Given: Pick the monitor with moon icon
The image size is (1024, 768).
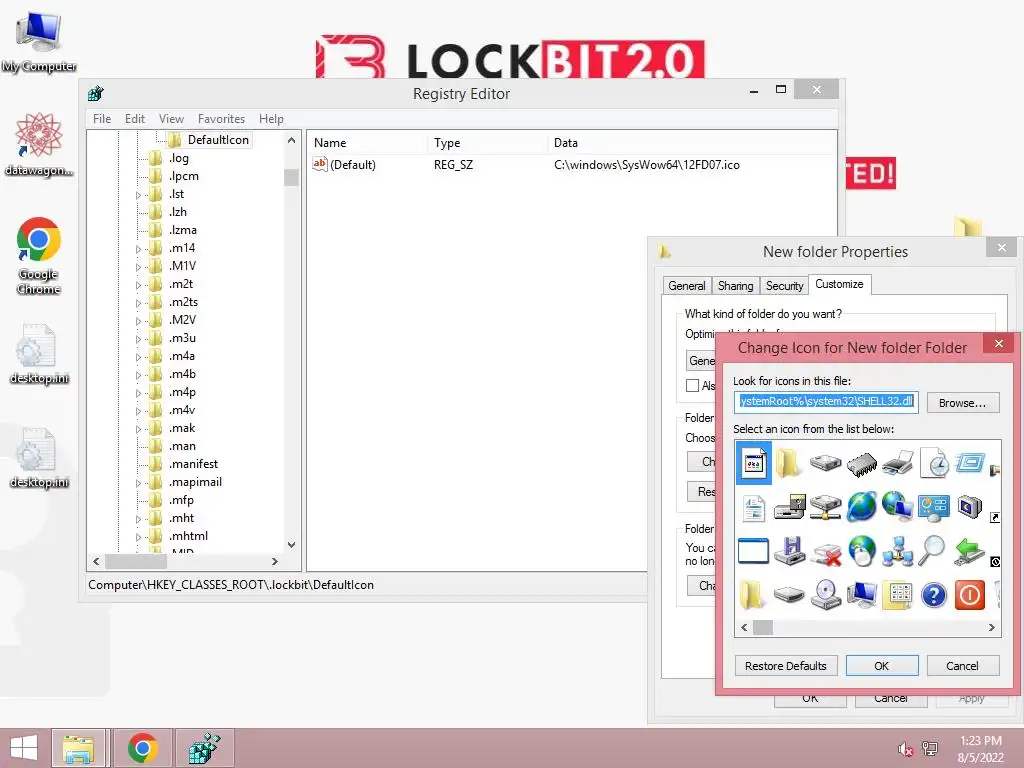Looking at the screenshot, I should [970, 507].
